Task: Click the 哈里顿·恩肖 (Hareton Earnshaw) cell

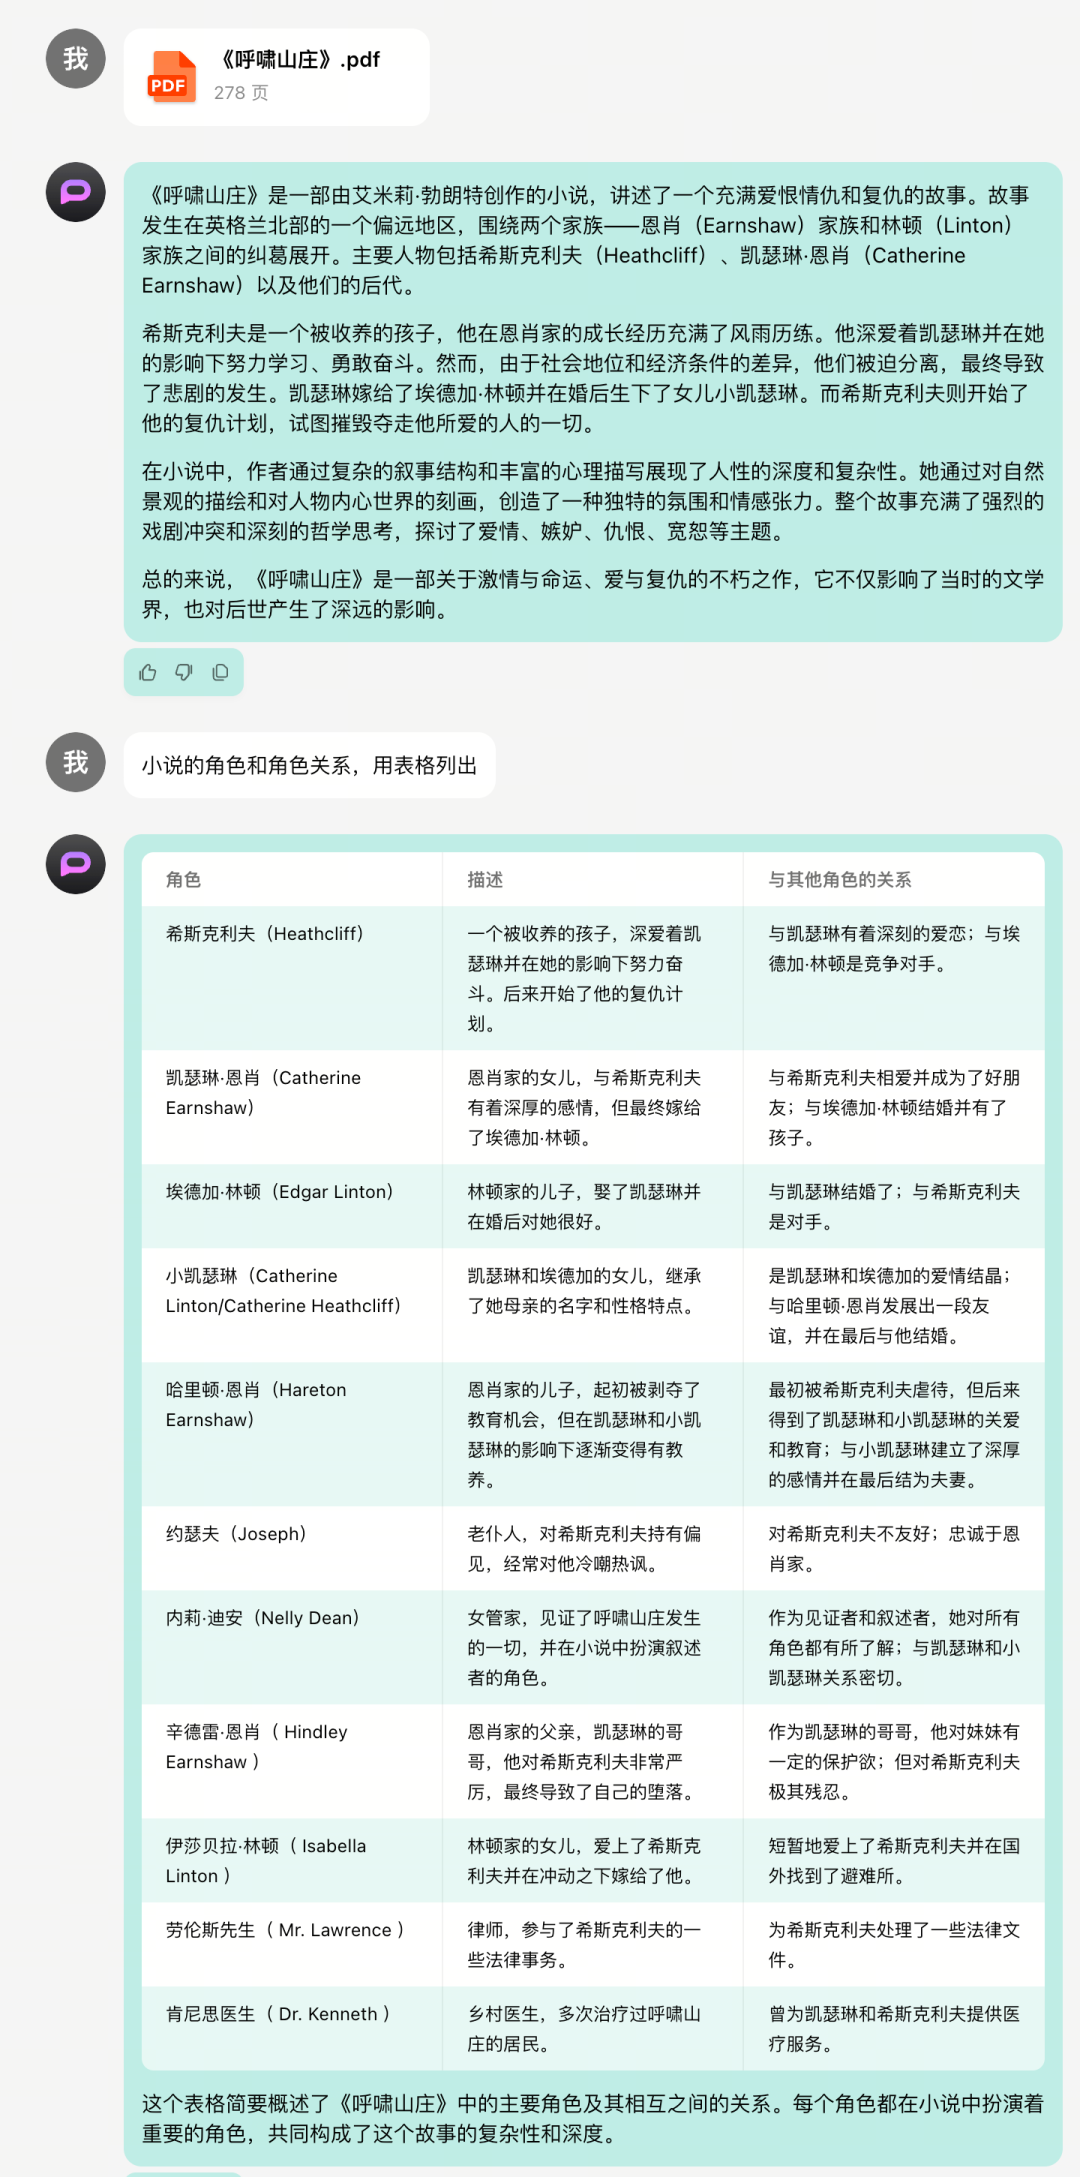Action: 256,1405
